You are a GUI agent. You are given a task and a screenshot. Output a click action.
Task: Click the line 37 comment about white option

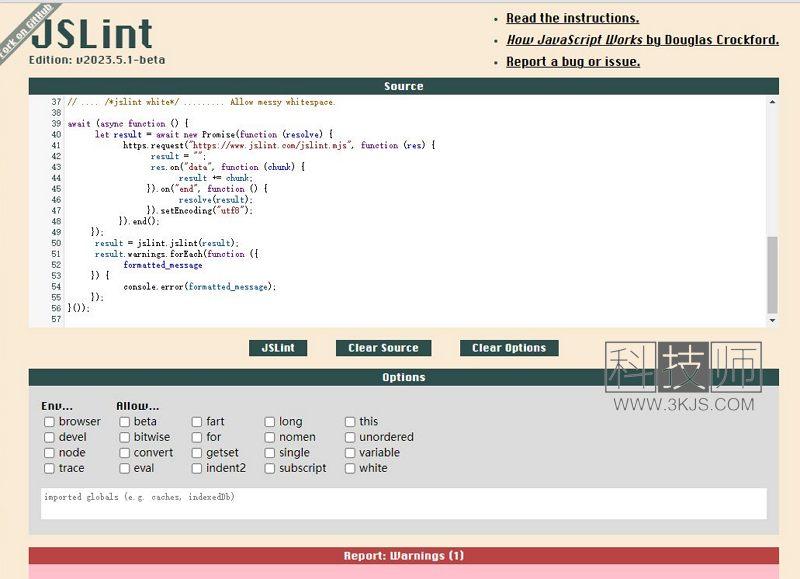tap(202, 102)
